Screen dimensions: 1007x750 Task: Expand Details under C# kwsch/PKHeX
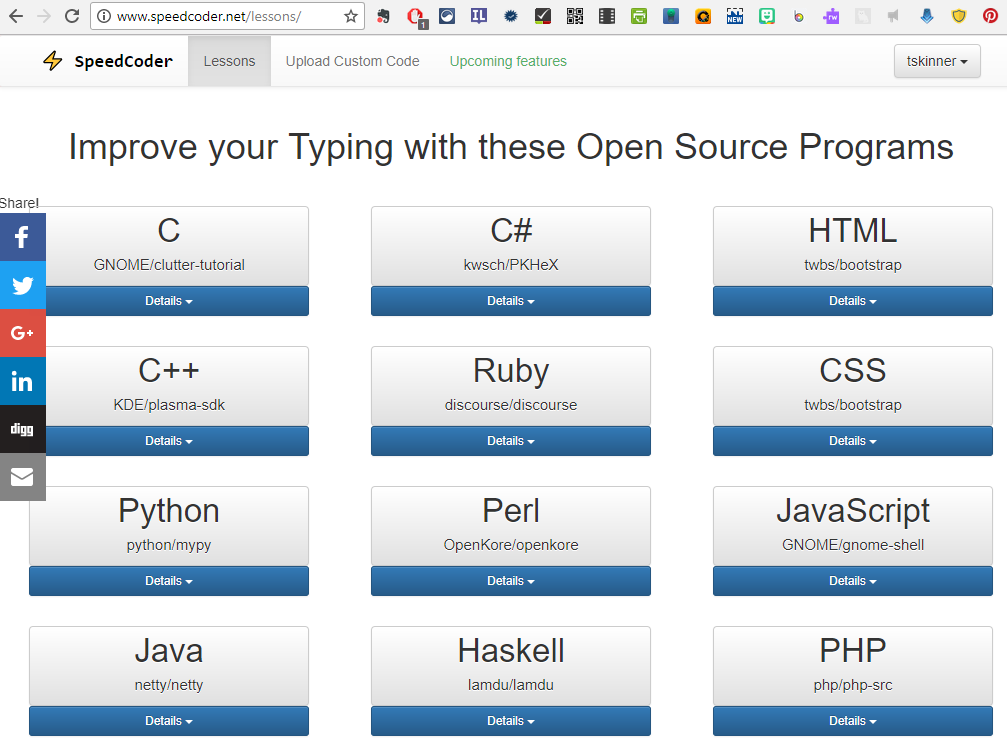point(511,301)
